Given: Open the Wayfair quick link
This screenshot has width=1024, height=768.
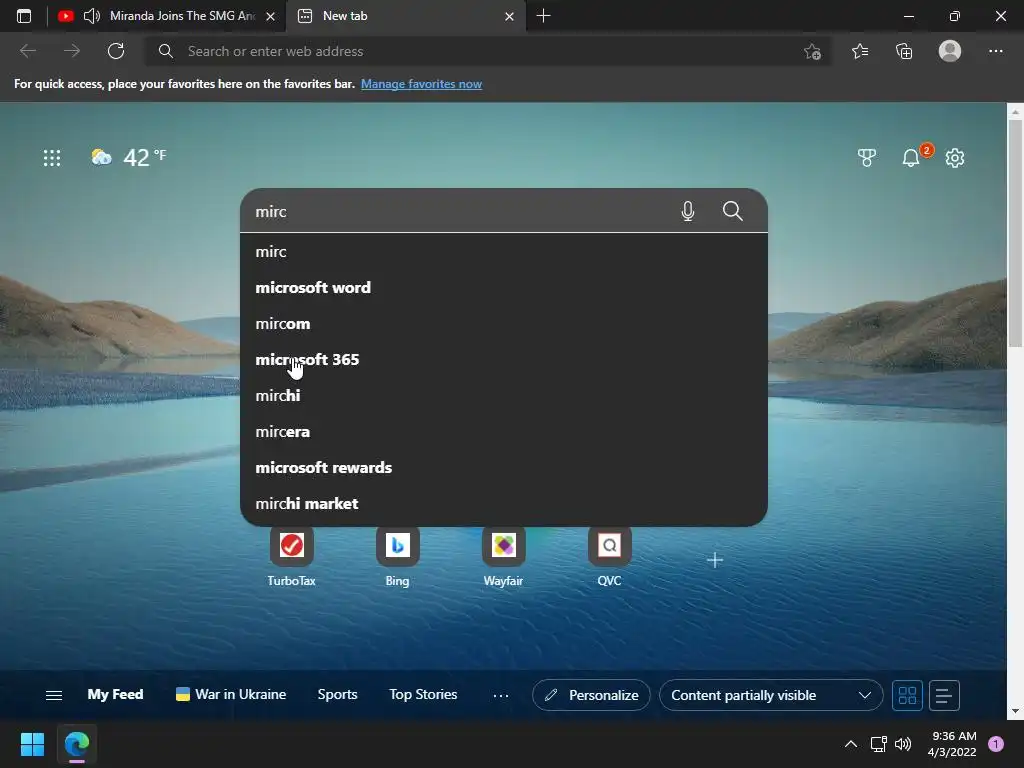Looking at the screenshot, I should point(503,556).
